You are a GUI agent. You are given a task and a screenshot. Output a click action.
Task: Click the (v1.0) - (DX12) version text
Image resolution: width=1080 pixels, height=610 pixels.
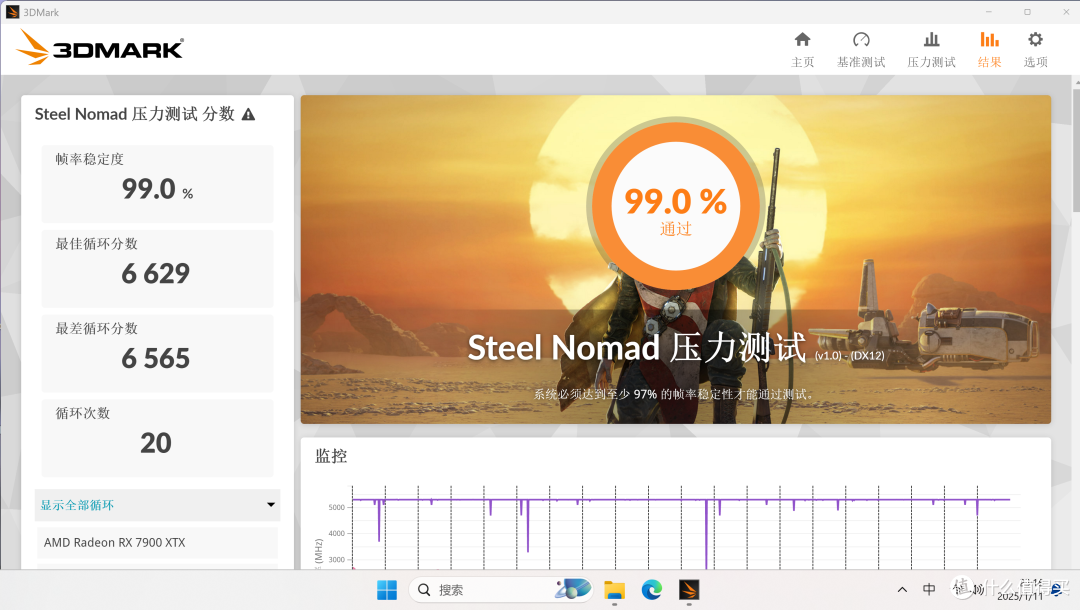point(849,356)
